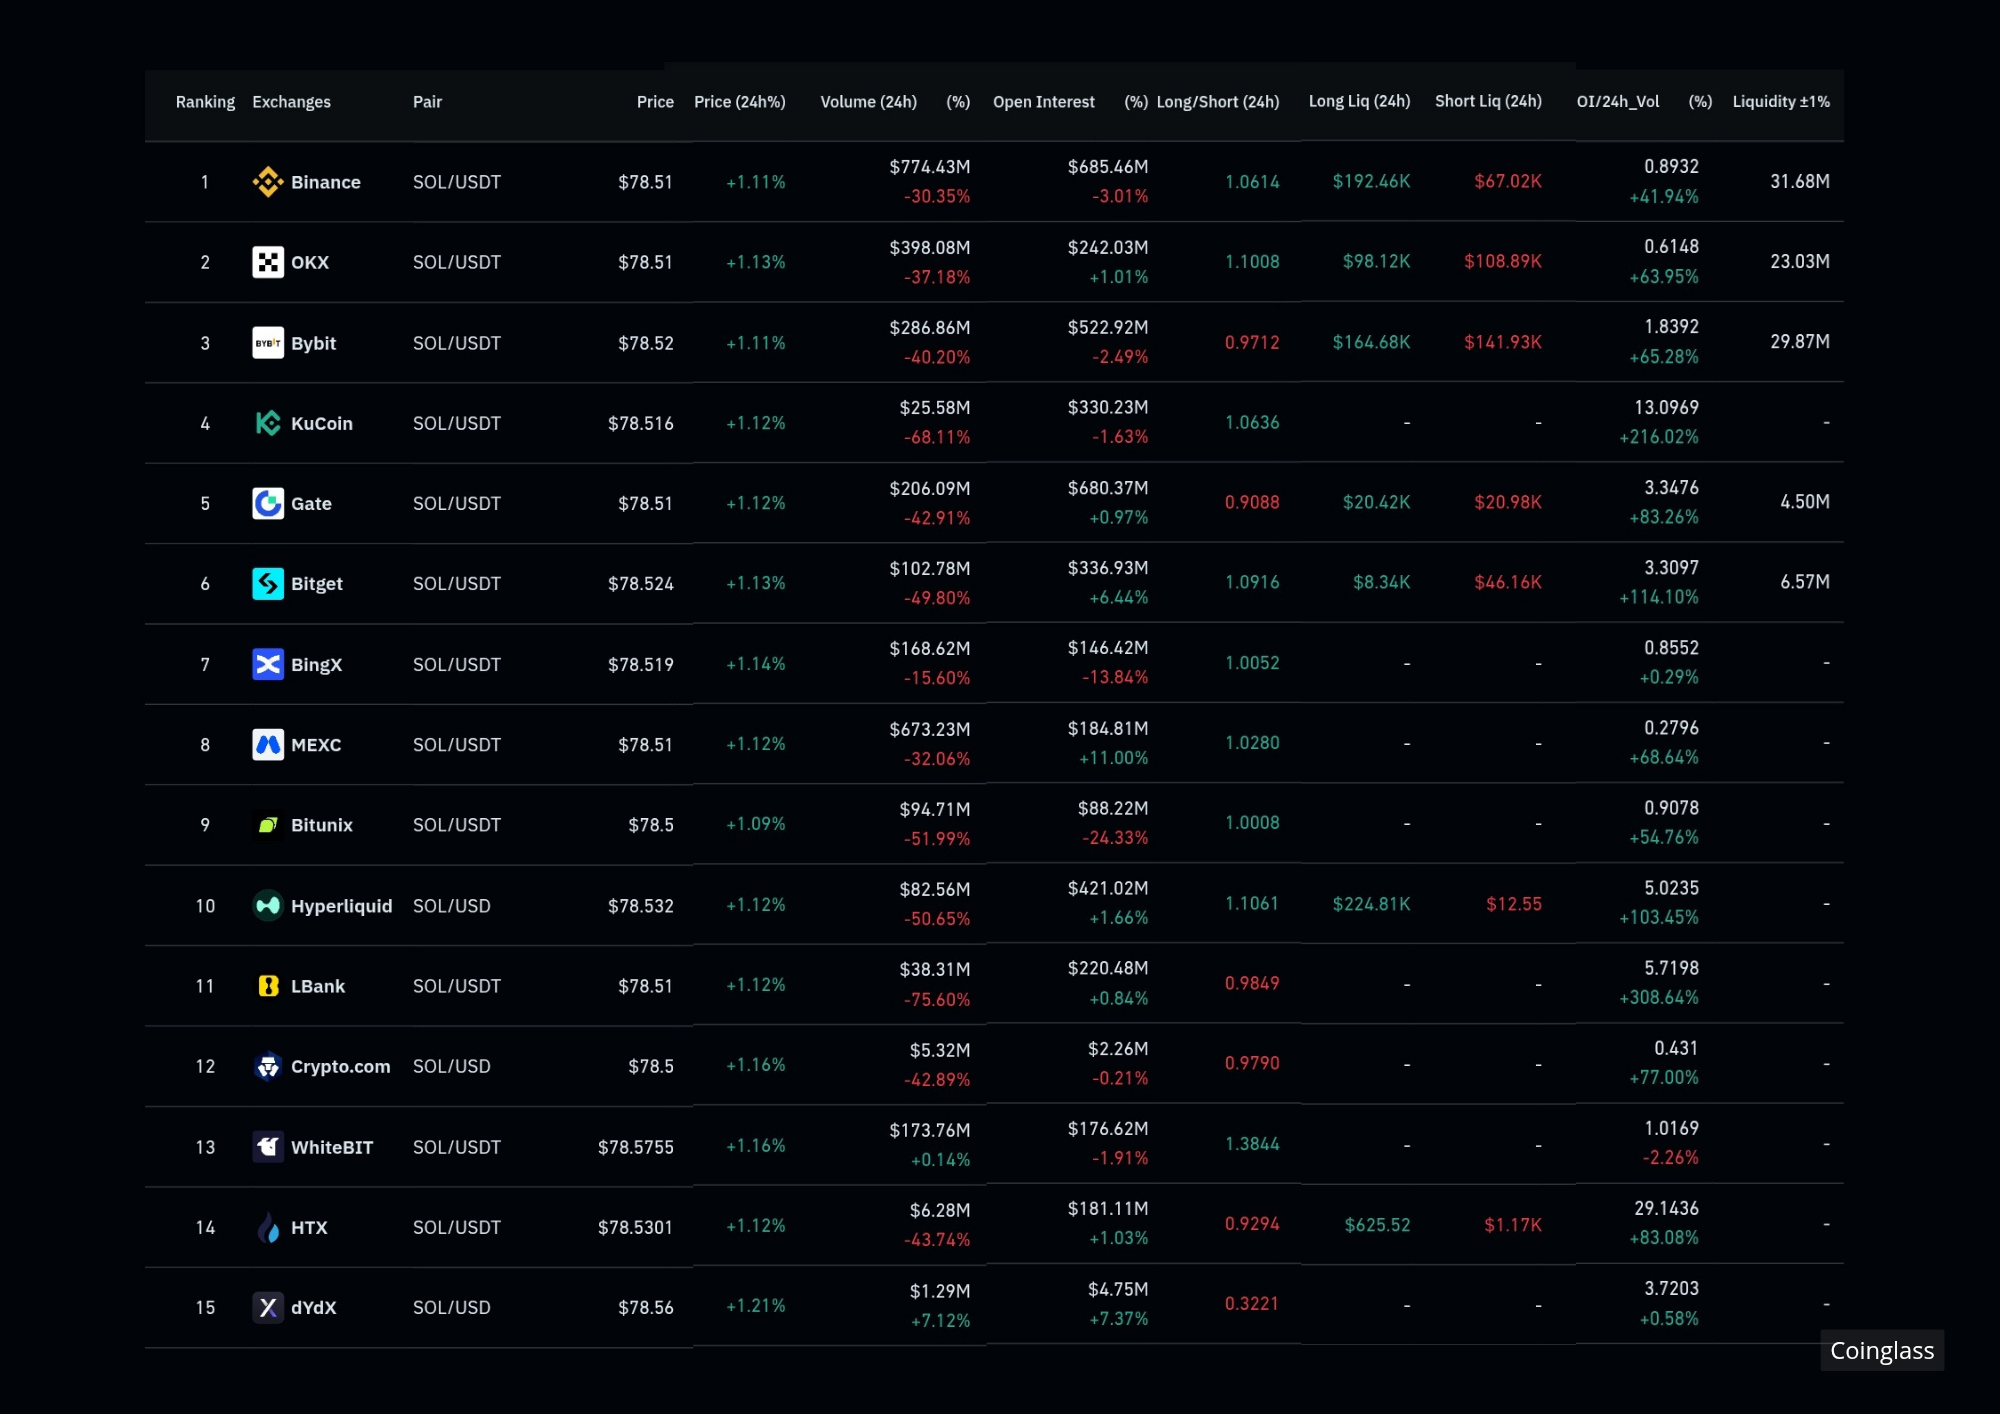Select Hyperliquid price change +1.12%
The height and width of the screenshot is (1414, 2000).
click(756, 905)
